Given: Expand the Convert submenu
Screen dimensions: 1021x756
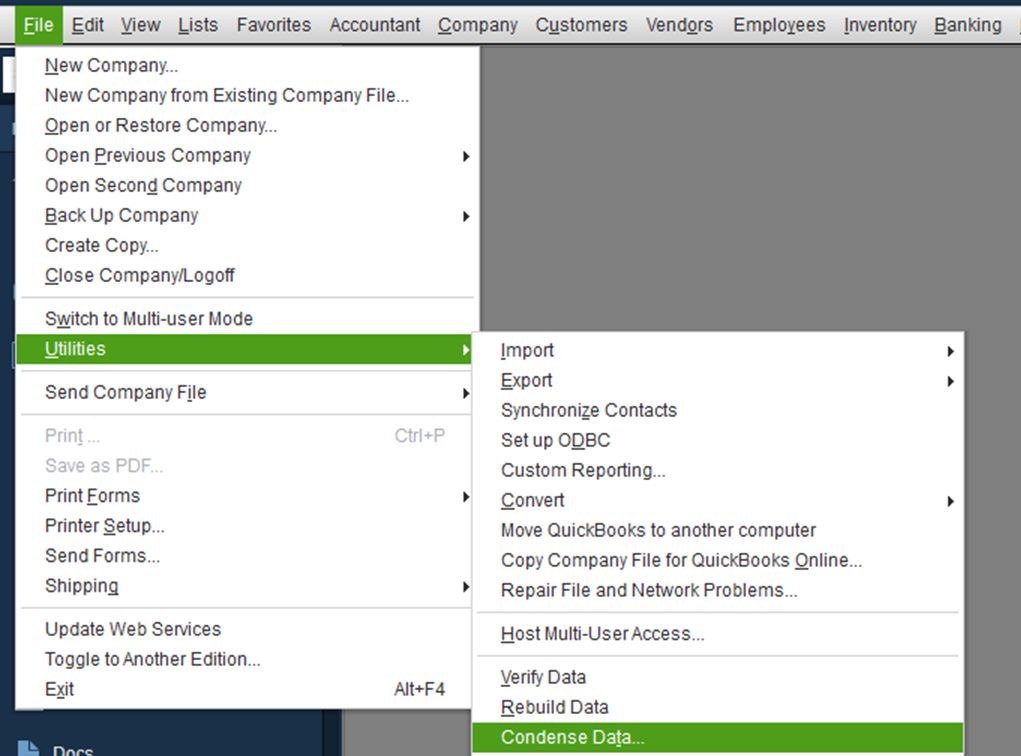Looking at the screenshot, I should click(x=532, y=500).
